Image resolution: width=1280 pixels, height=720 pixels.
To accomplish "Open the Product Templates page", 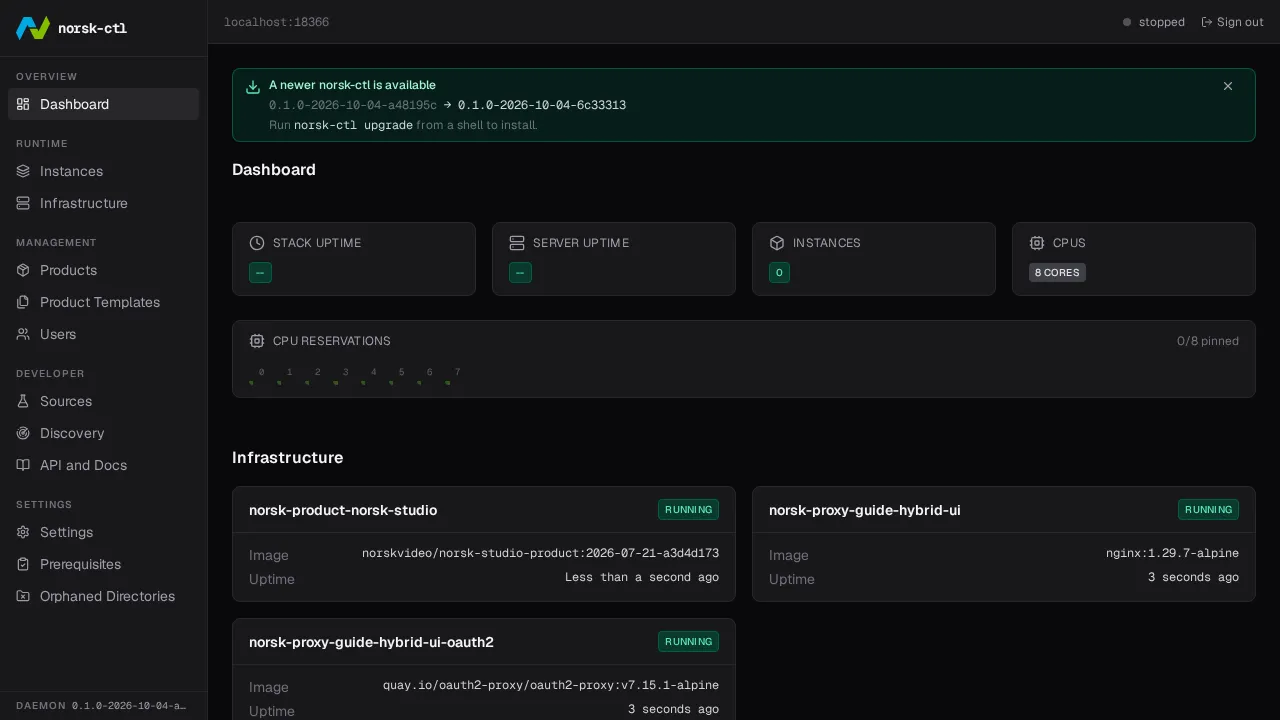I will click(104, 302).
